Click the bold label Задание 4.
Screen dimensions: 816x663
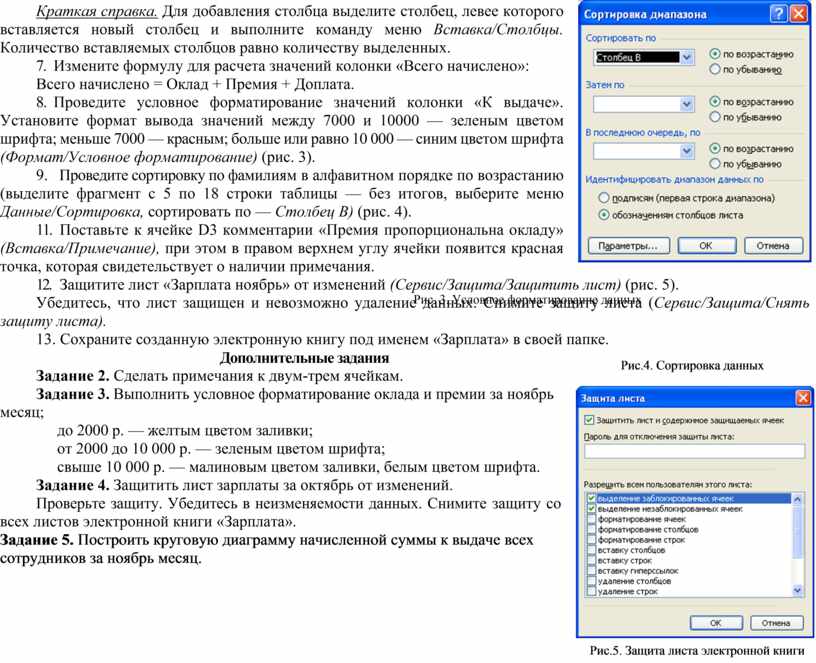[x=72, y=485]
